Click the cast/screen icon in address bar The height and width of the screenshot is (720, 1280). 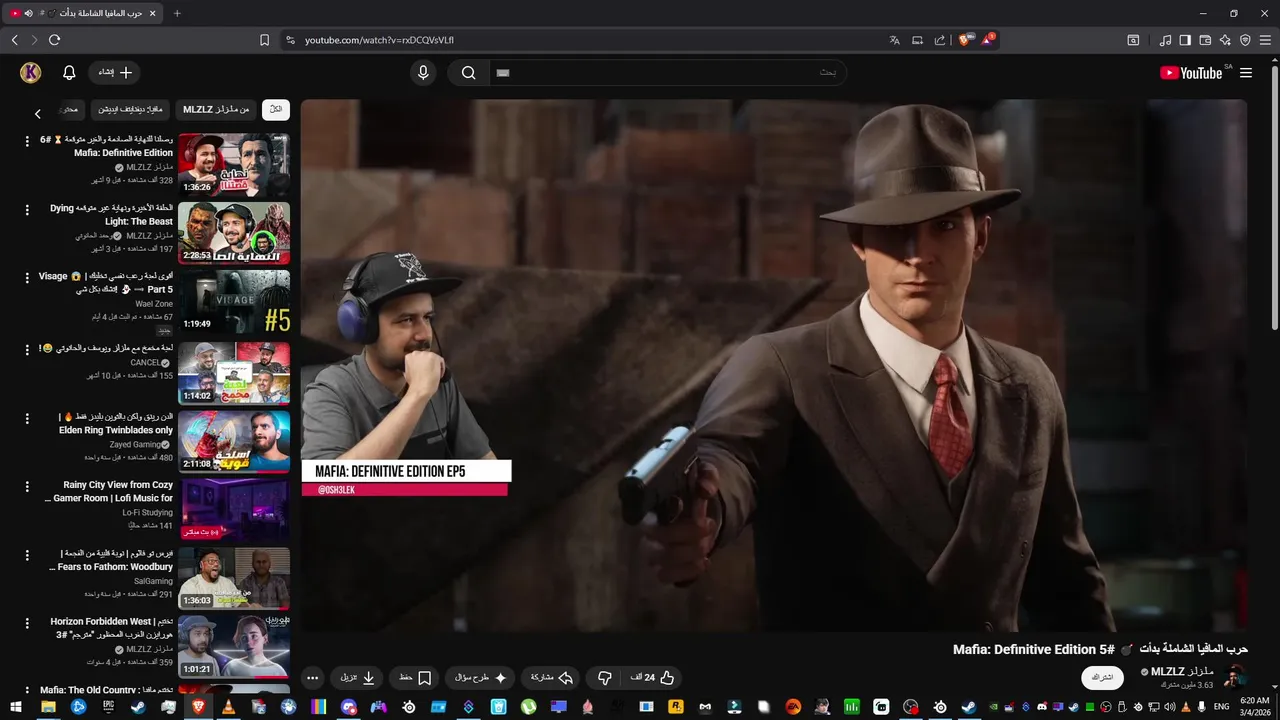click(x=917, y=40)
